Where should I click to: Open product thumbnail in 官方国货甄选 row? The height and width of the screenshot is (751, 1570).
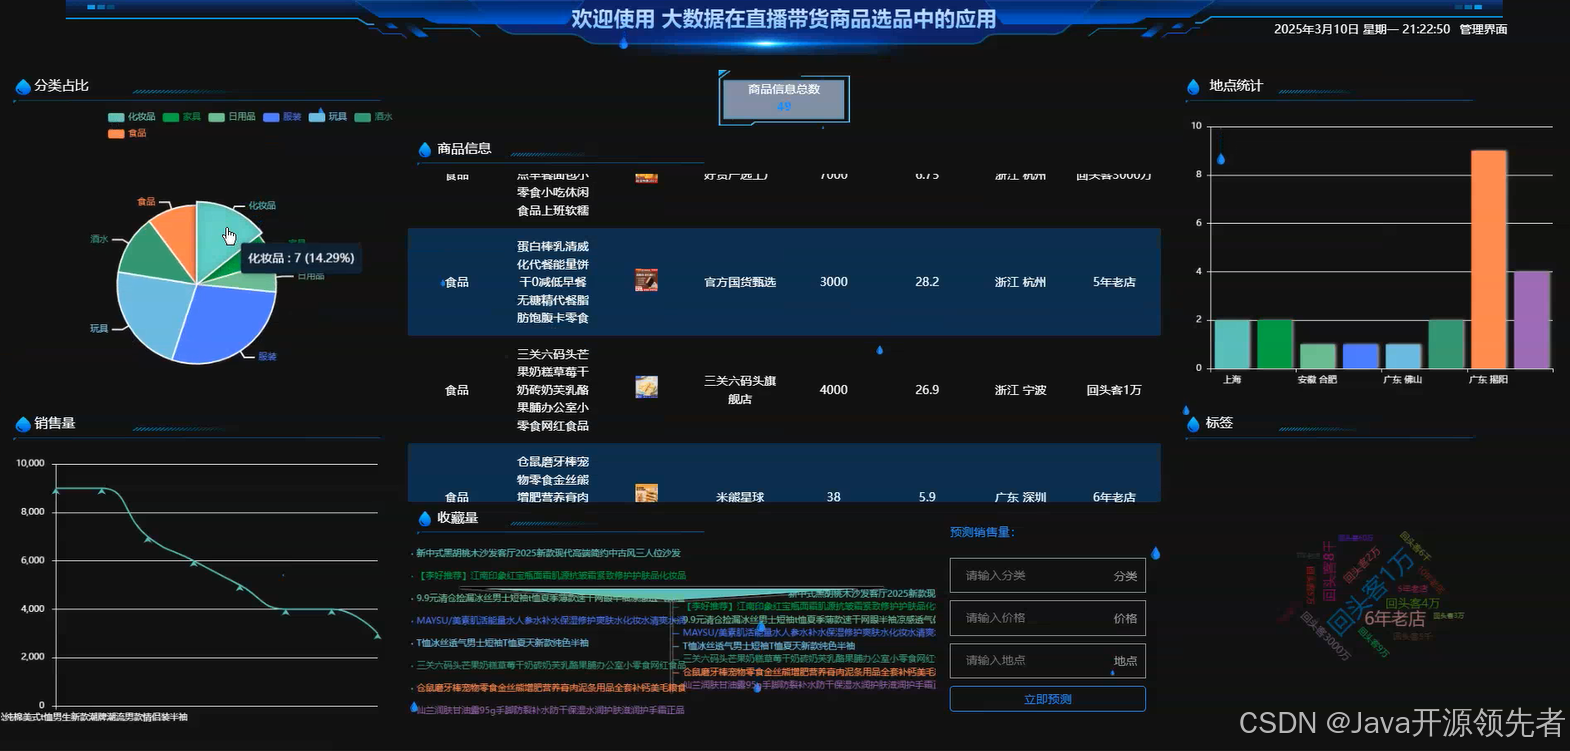pyautogui.click(x=646, y=280)
